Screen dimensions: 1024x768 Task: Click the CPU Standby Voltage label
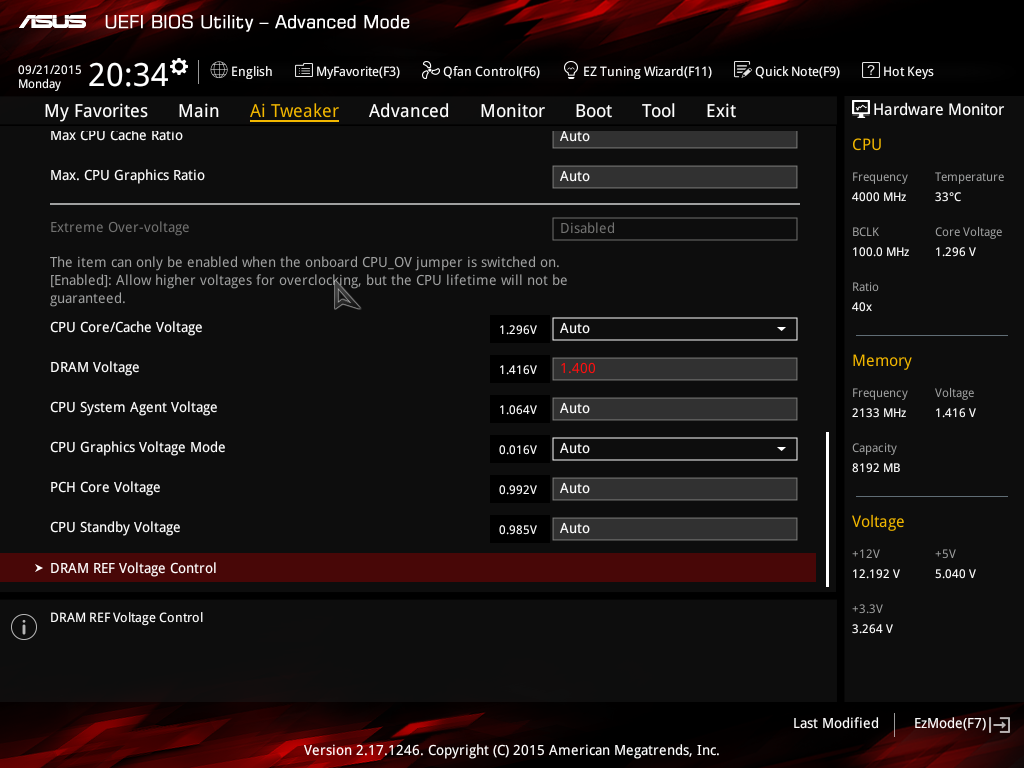[x=115, y=528]
